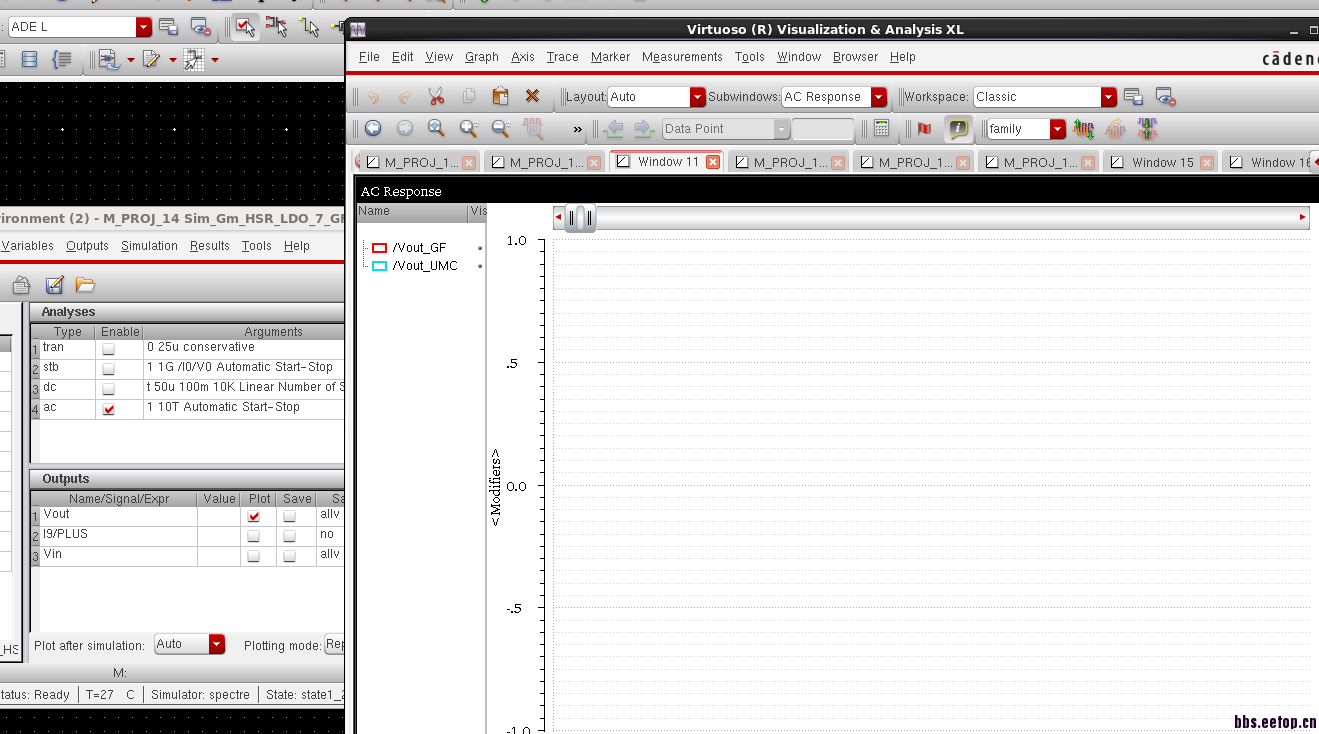Image resolution: width=1319 pixels, height=734 pixels.
Task: Expand the arrow beside check-and-save icon
Action: (x=130, y=61)
